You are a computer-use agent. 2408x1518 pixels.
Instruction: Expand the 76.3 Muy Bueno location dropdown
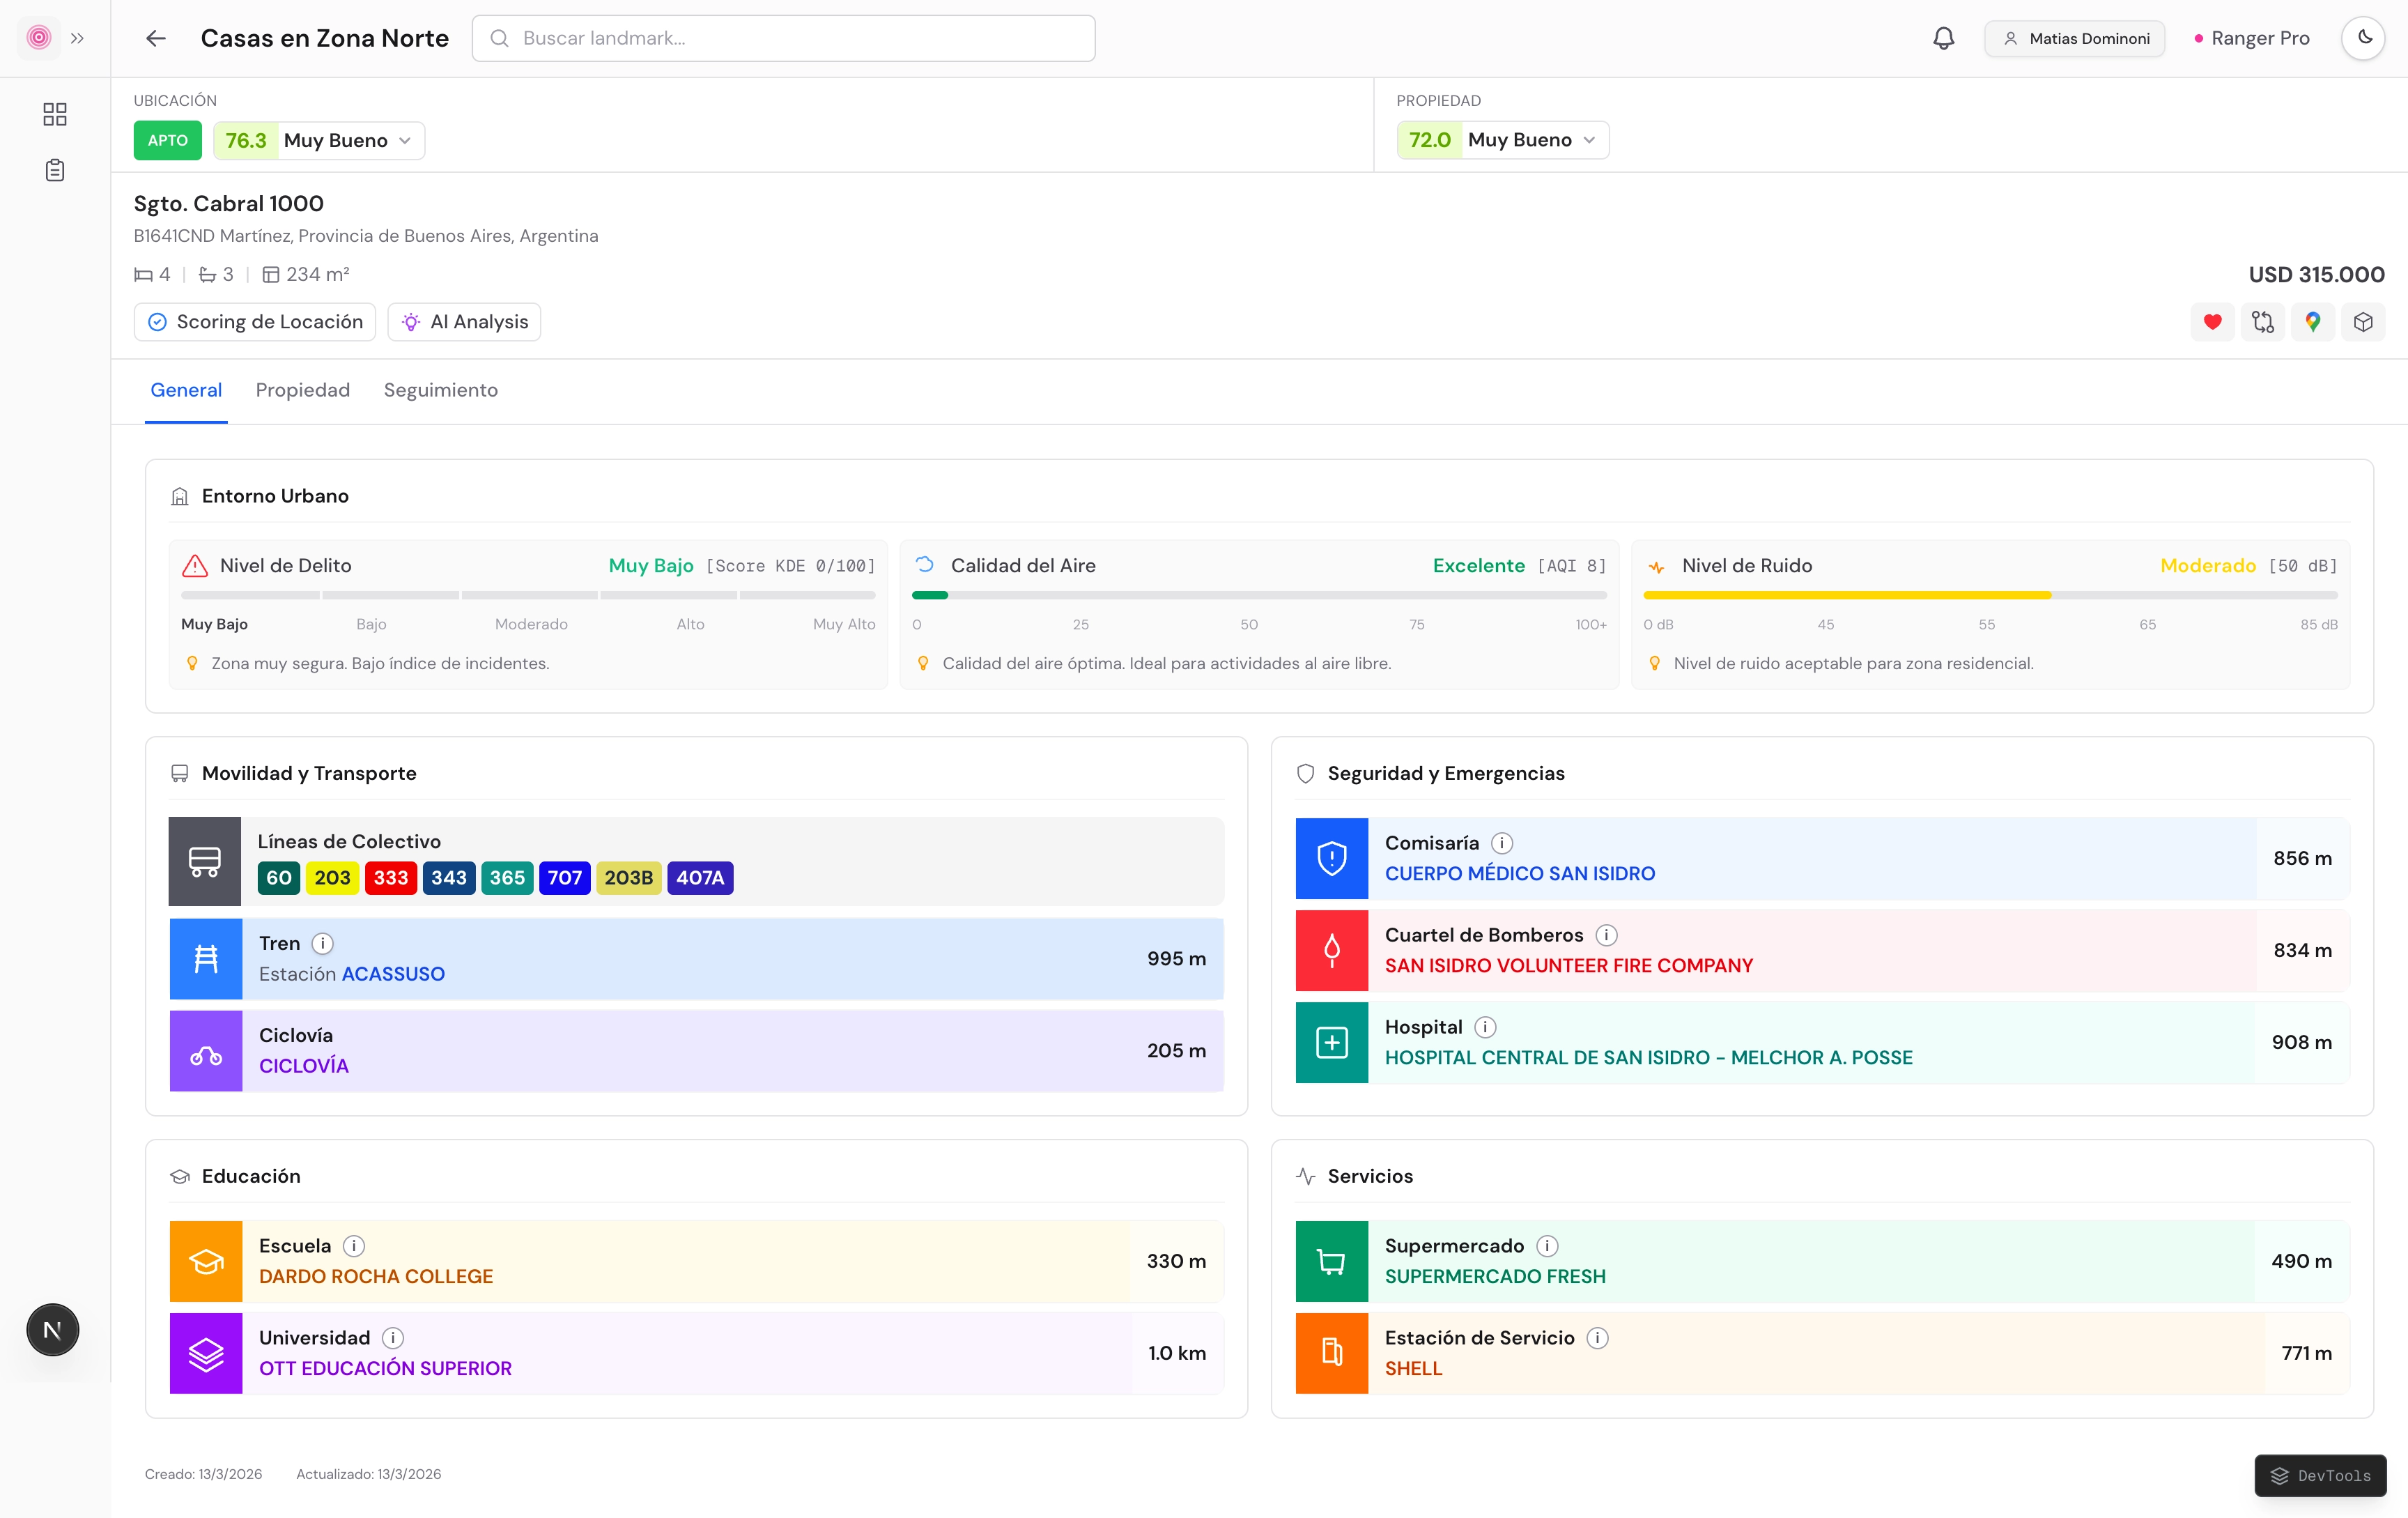[x=319, y=140]
